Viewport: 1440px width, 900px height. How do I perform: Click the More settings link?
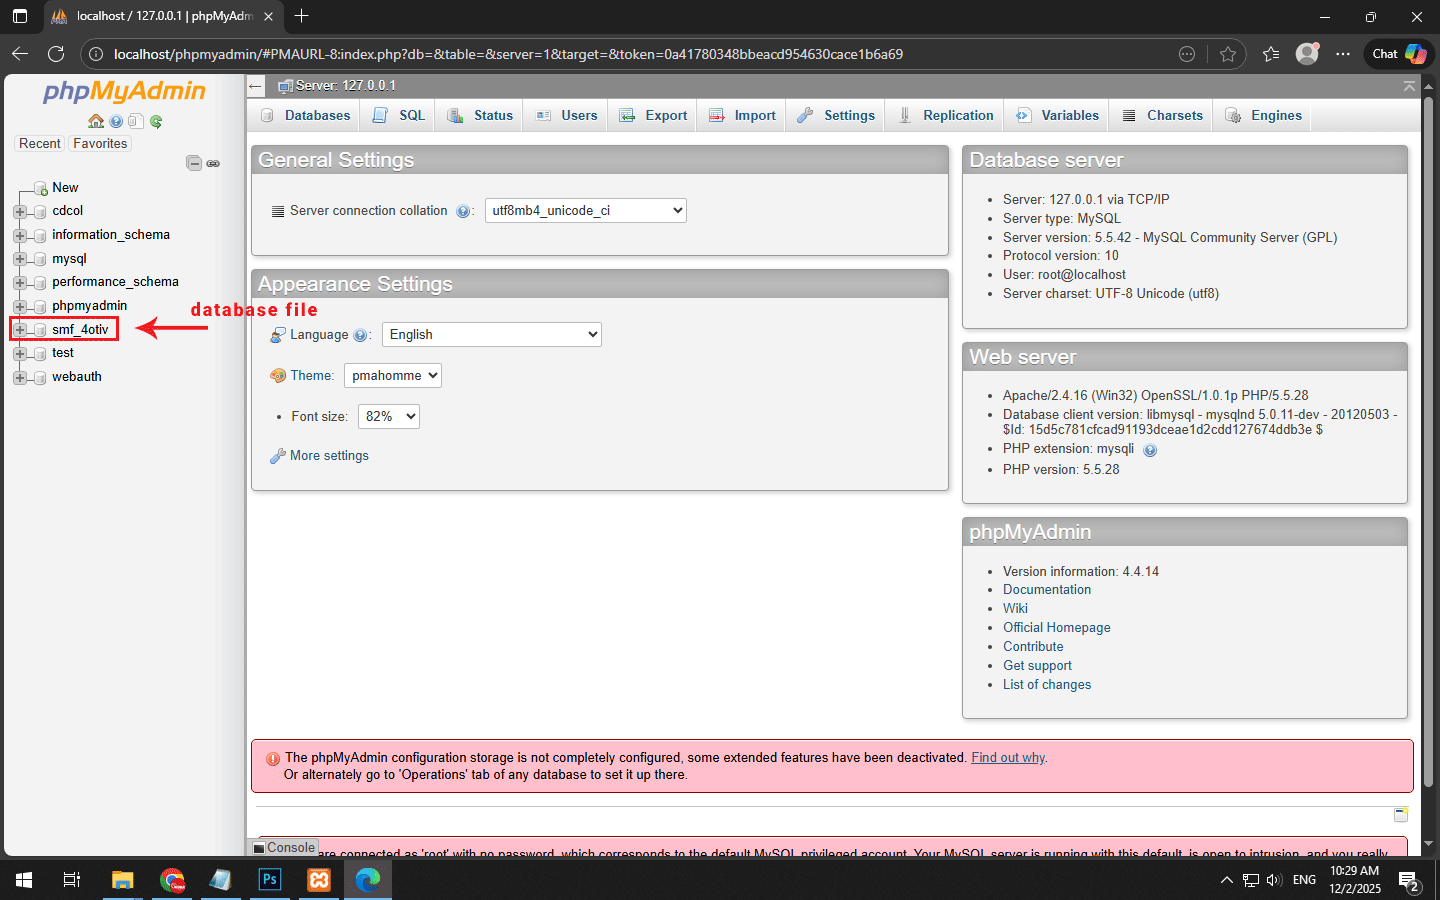click(329, 456)
